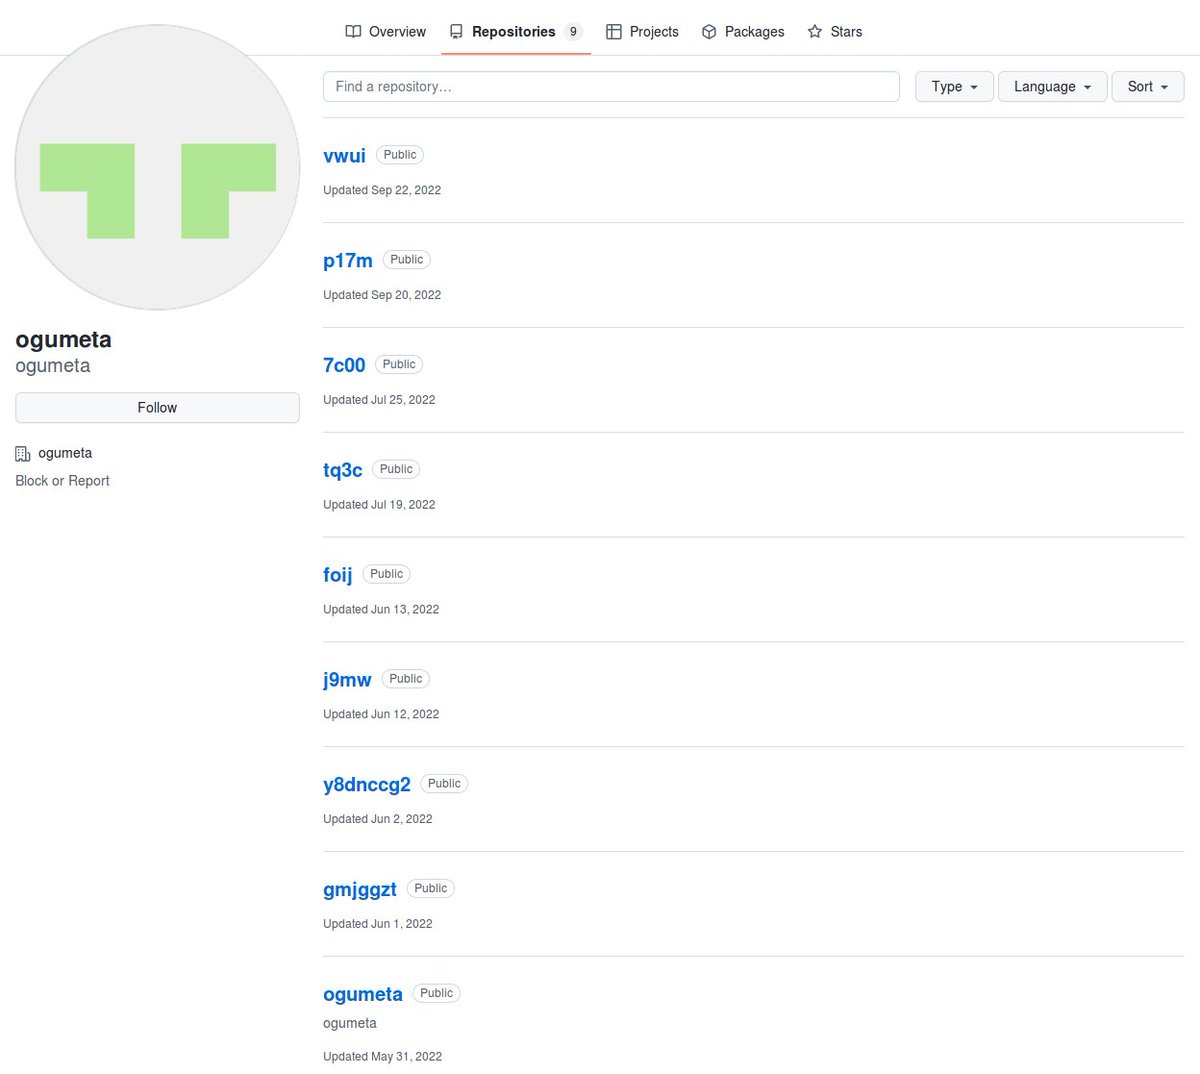Open the Projects tab
Screen dimensions: 1200x1074
pos(643,32)
